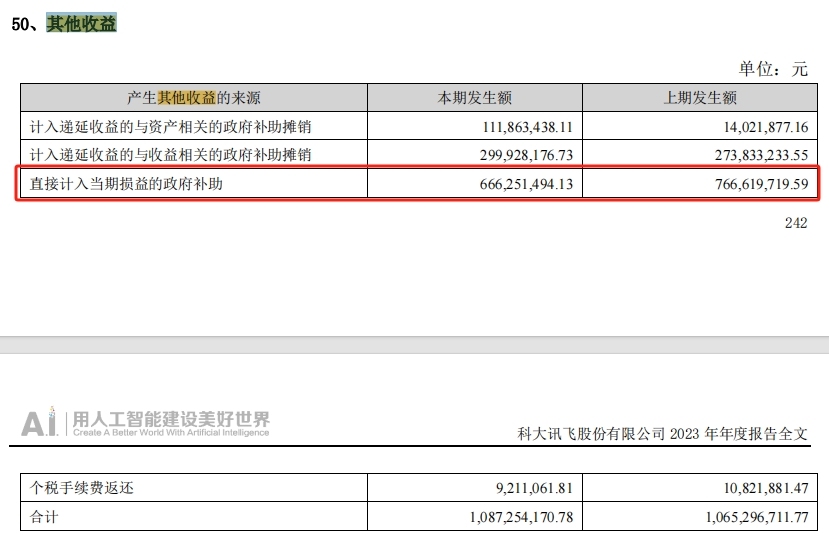Select the 合计 total row label
Image resolution: width=829 pixels, height=540 pixels.
[x=44, y=516]
